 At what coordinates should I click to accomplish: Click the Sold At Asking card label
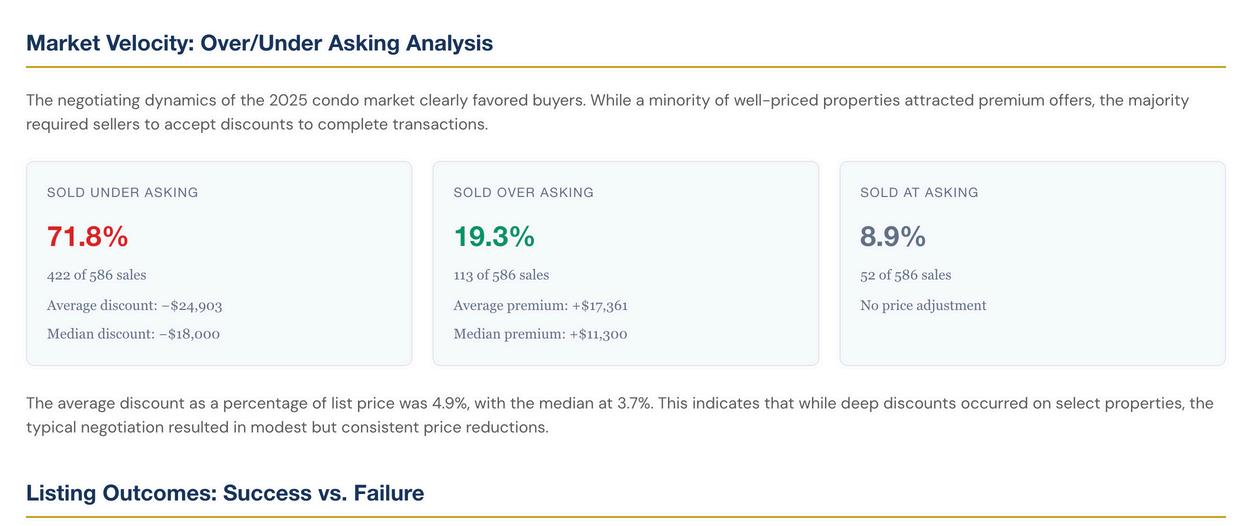click(x=919, y=192)
